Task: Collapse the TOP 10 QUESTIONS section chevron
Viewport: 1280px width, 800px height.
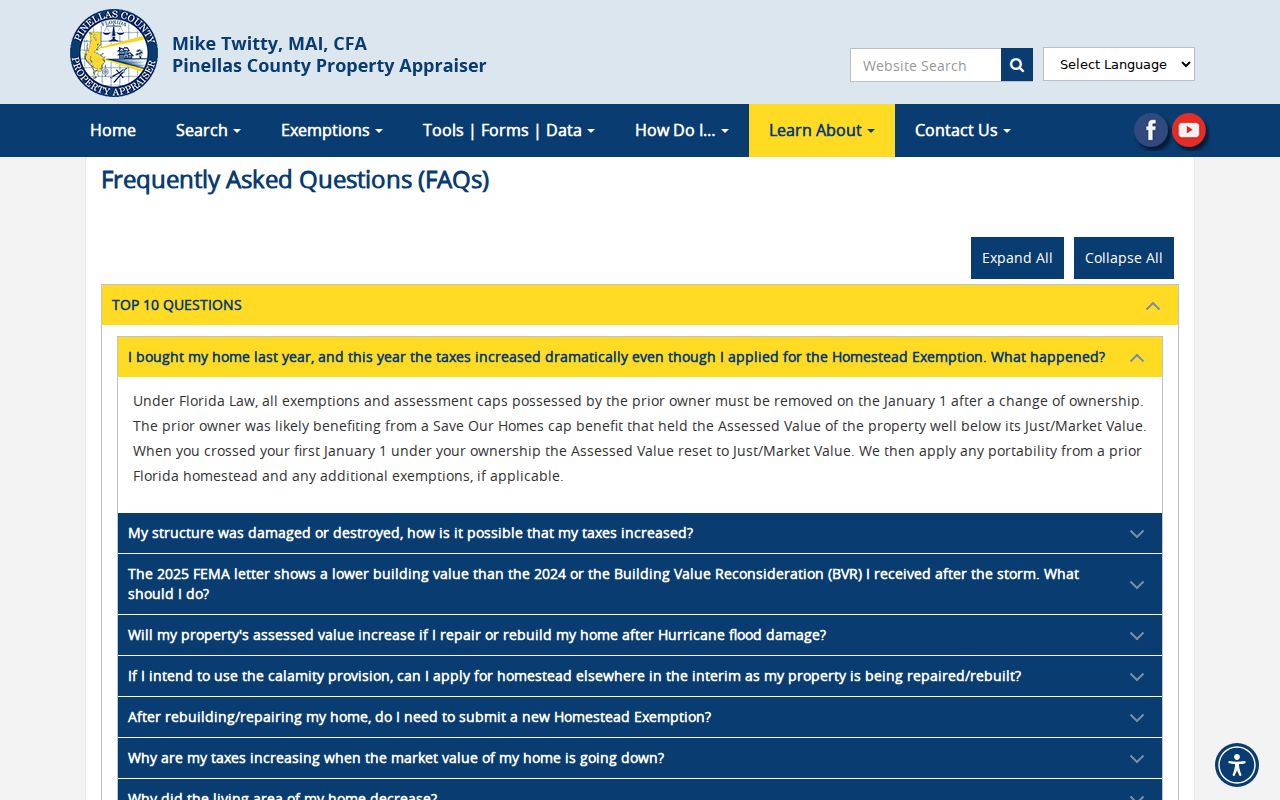Action: tap(1153, 305)
